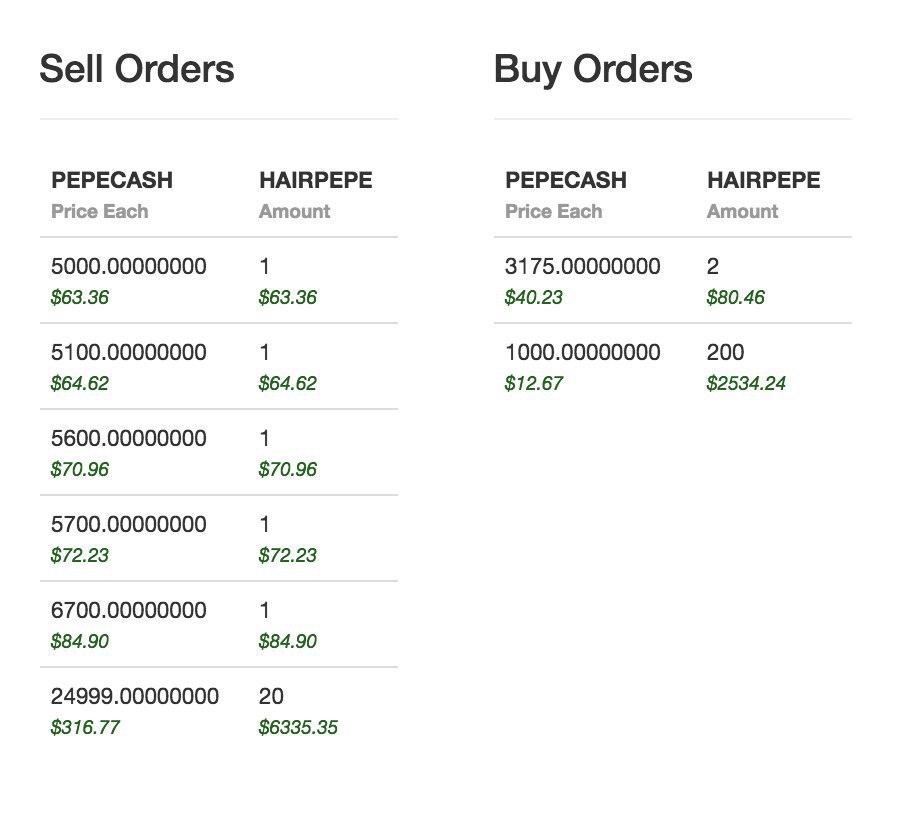Click the $6335.35 total value
Viewport: 904px width, 828px height.
pos(298,727)
